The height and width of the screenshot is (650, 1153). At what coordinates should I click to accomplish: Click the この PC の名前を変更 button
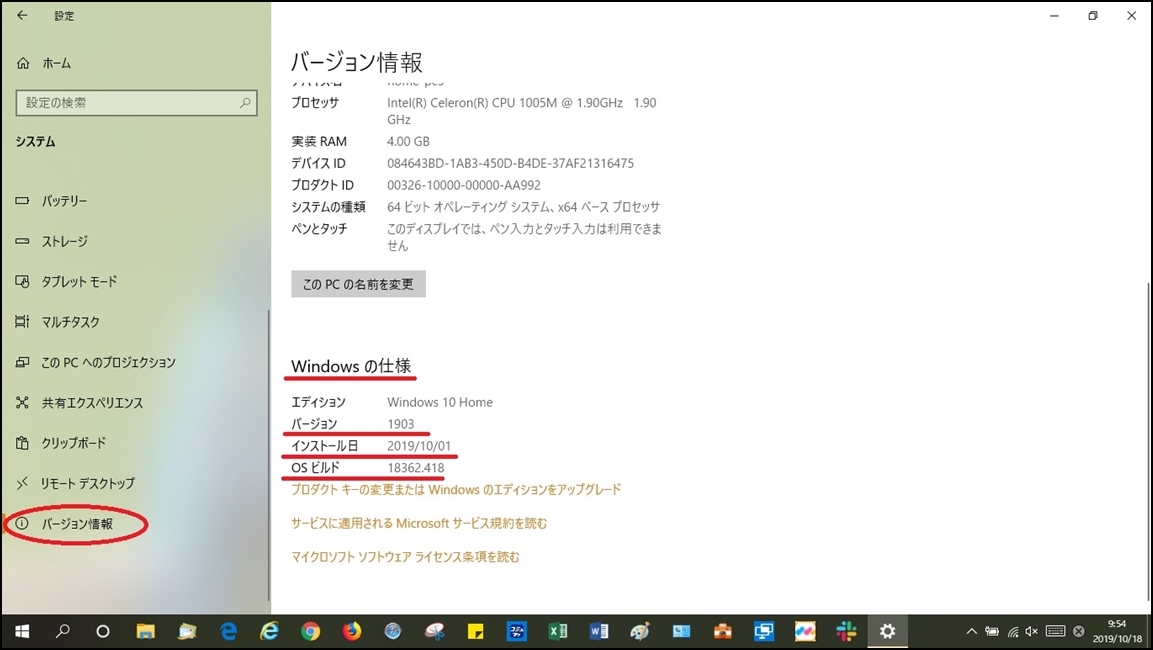pyautogui.click(x=358, y=284)
